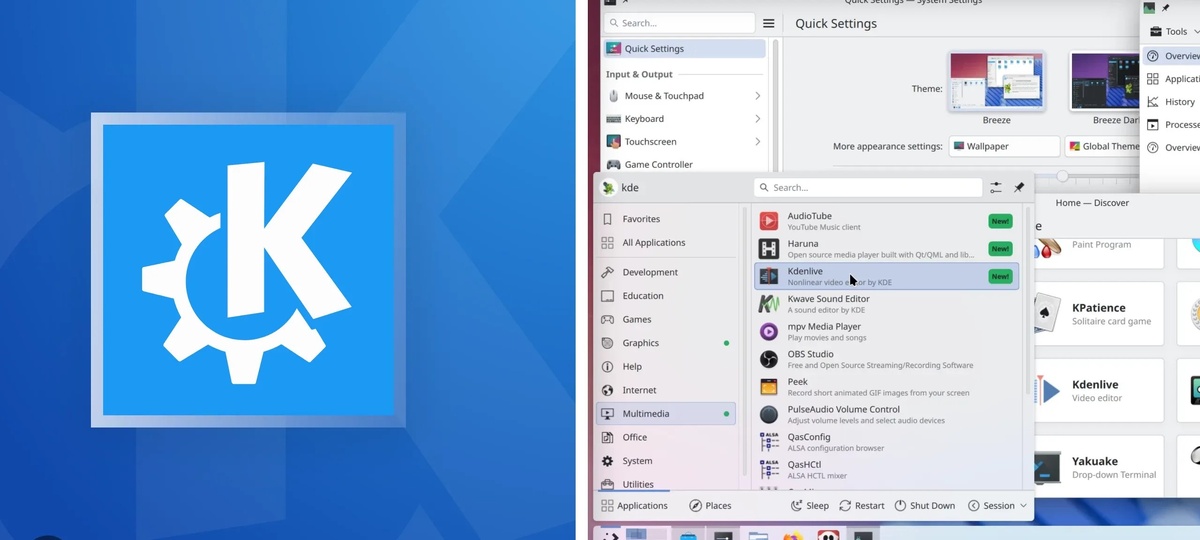This screenshot has width=1200, height=540.
Task: Switch to the Applications launcher tab
Action: pyautogui.click(x=635, y=506)
